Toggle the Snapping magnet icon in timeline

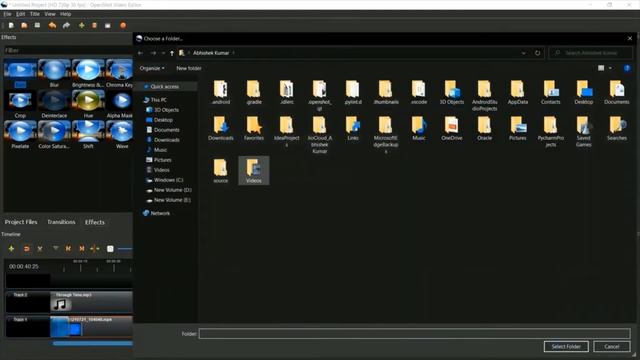click(x=26, y=249)
